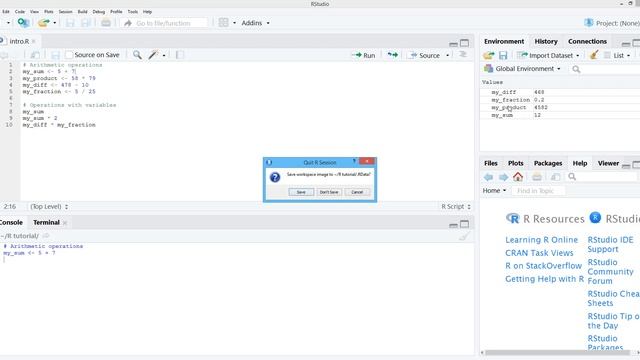Click the Help home icon
The width and height of the screenshot is (640, 360).
pos(518,176)
